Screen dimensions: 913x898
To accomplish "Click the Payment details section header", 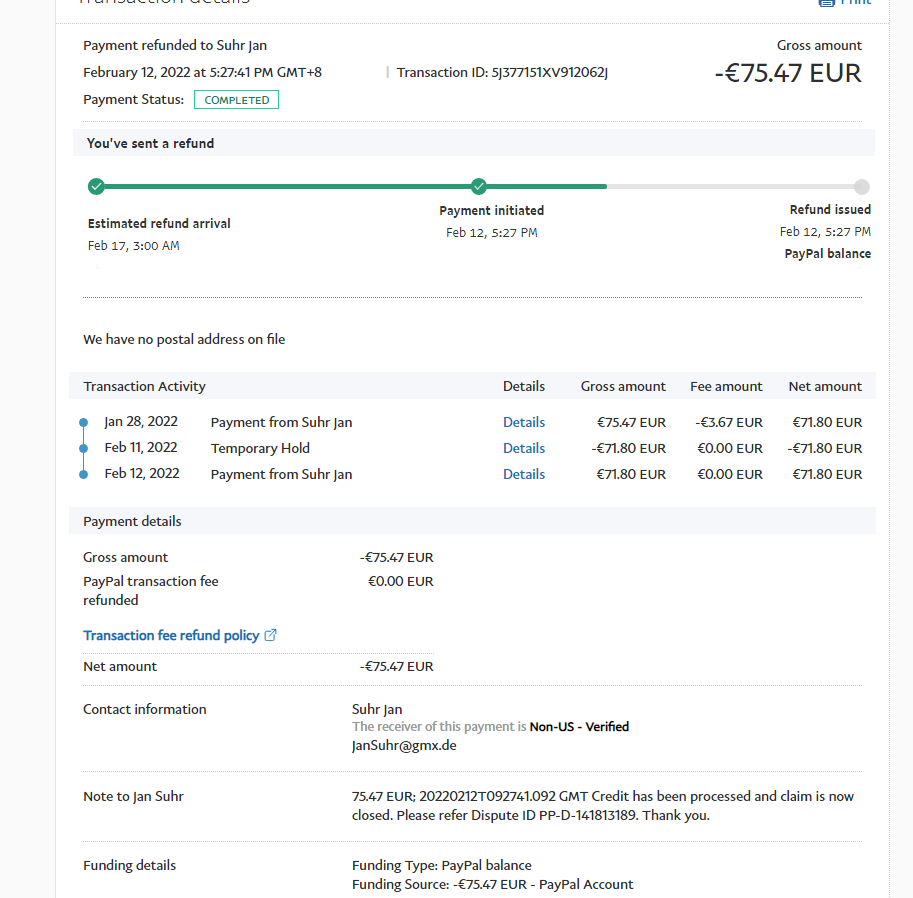I will [132, 521].
